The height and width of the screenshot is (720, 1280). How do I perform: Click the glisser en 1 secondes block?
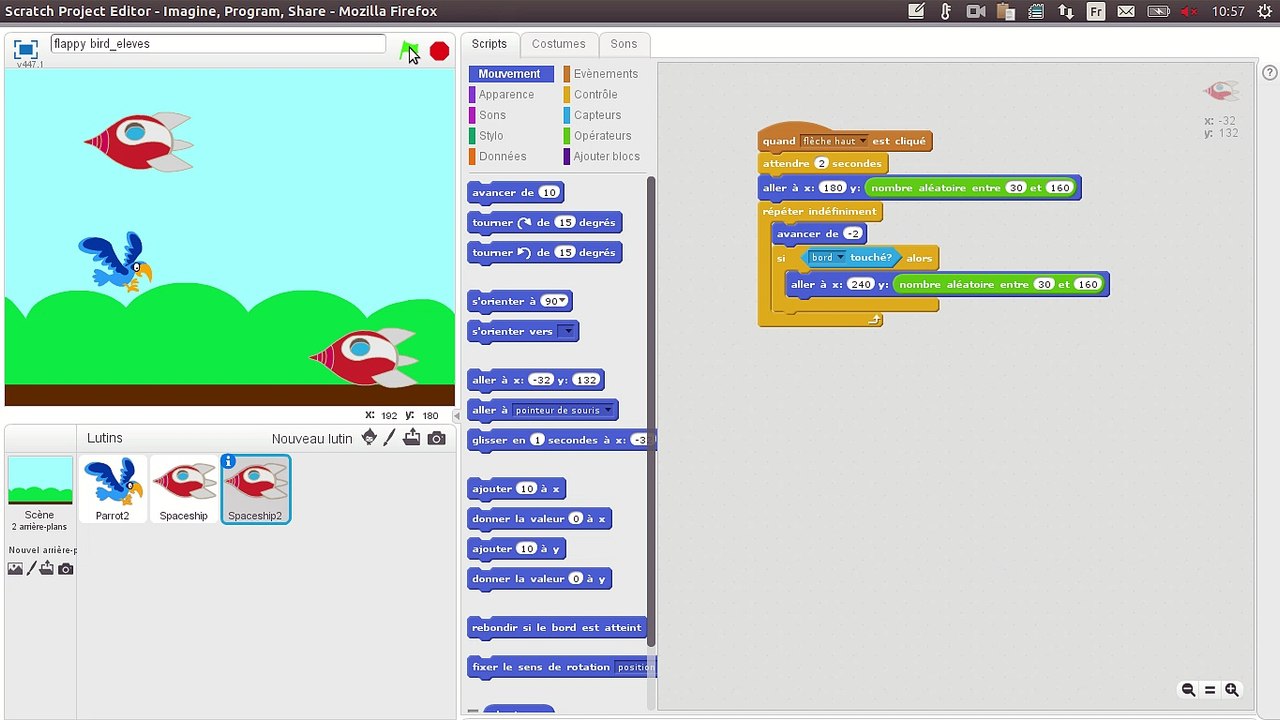(561, 440)
